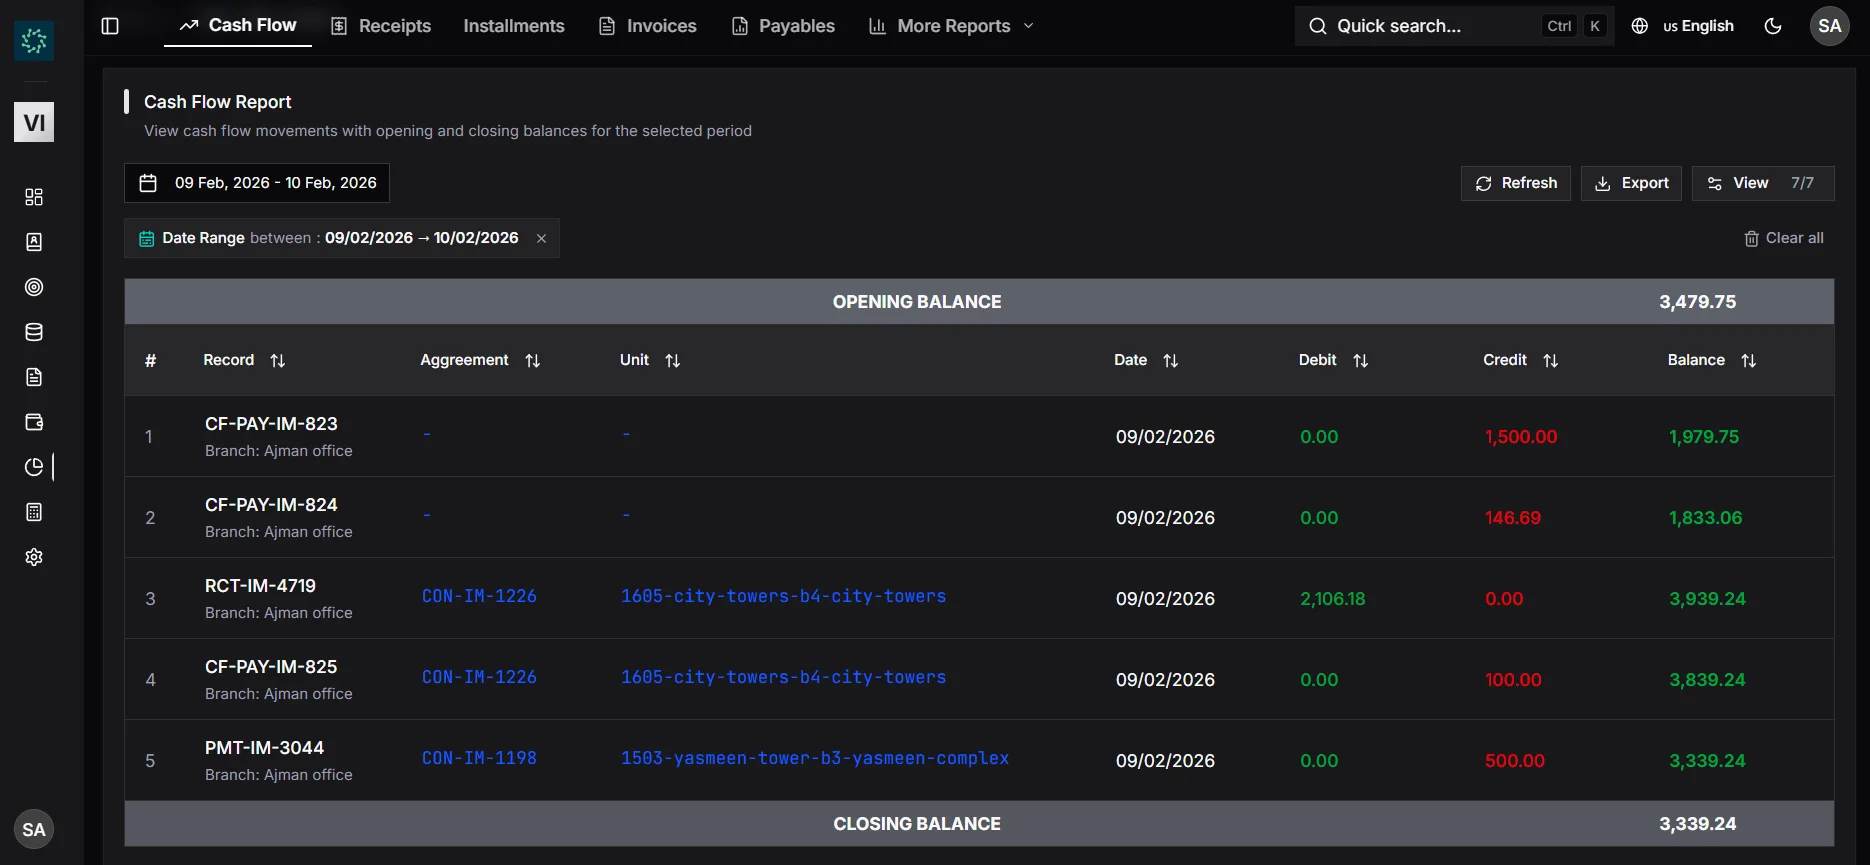Switch to the Payables tab

point(783,26)
